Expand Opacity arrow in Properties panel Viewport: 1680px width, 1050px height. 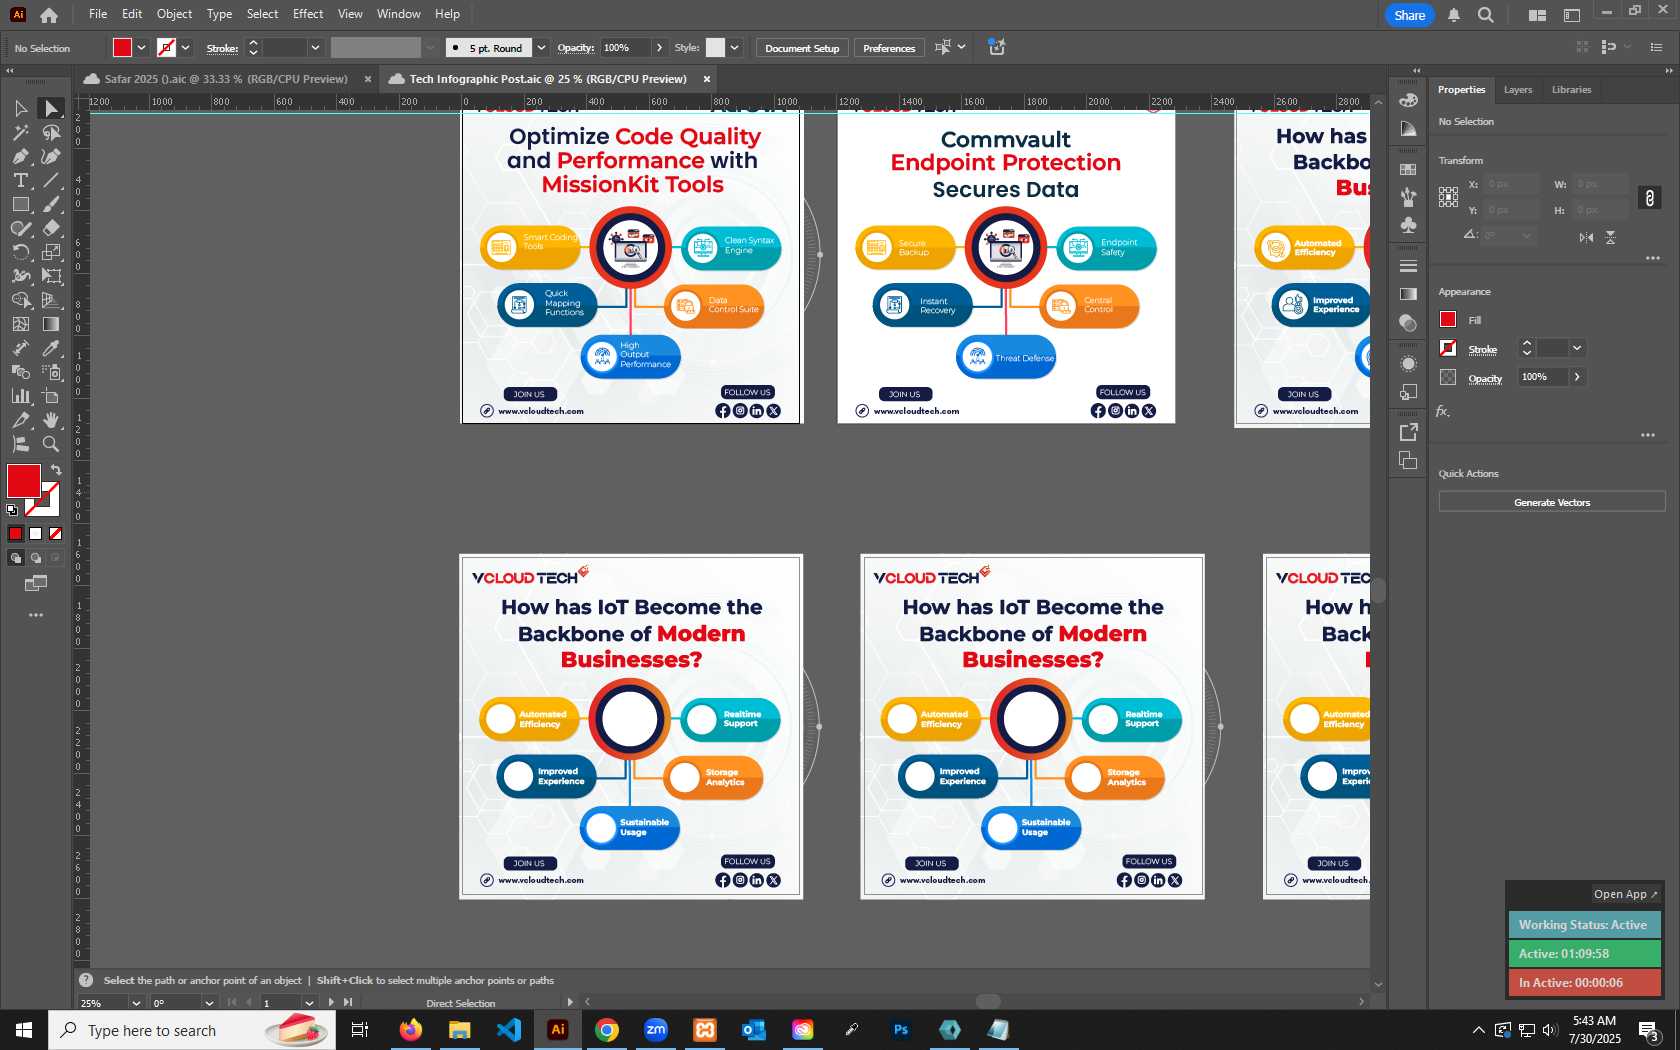1577,377
